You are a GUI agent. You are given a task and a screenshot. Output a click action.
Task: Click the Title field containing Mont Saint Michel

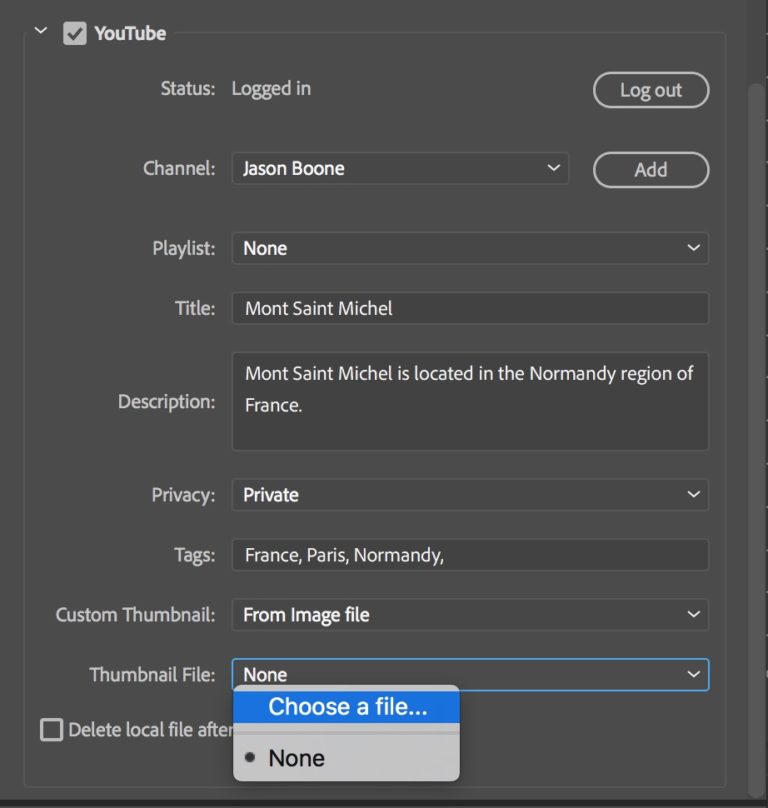(x=469, y=308)
